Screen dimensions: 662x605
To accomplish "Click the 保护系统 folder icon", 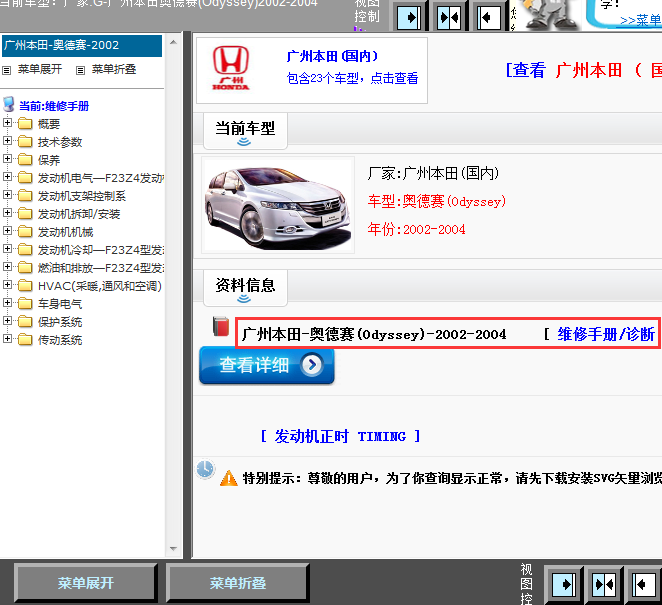I will tap(25, 322).
